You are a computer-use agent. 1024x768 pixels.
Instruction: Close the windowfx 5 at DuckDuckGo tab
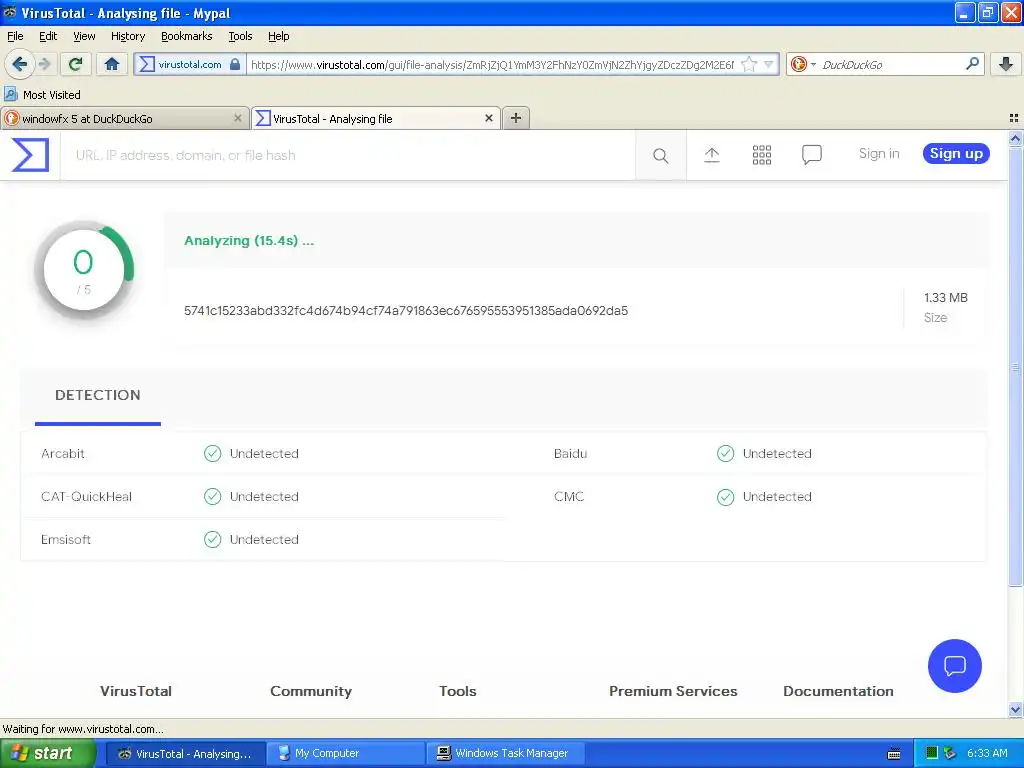[x=238, y=118]
